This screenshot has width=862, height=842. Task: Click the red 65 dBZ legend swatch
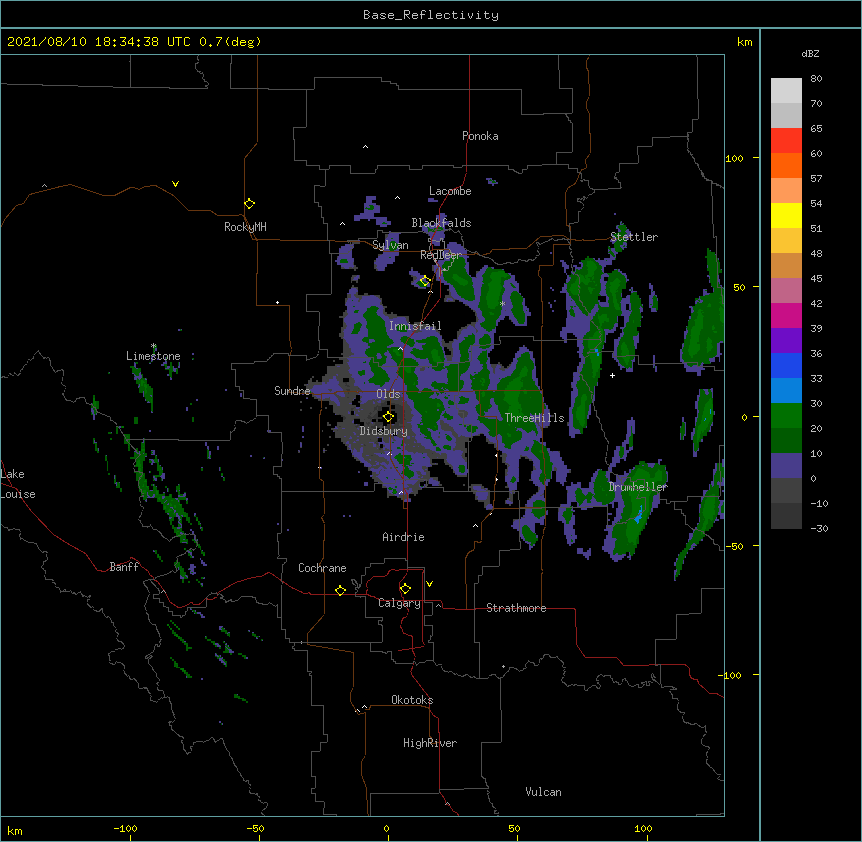click(786, 141)
